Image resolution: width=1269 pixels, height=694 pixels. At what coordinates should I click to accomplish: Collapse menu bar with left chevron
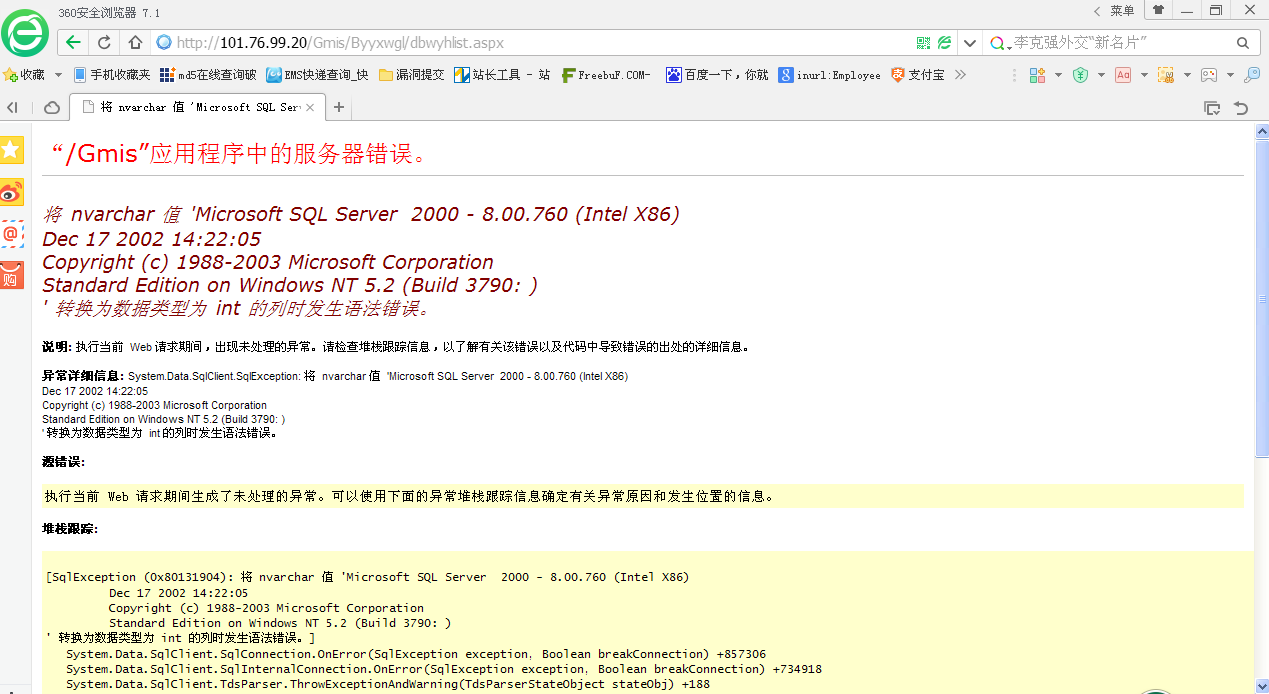coord(1097,10)
